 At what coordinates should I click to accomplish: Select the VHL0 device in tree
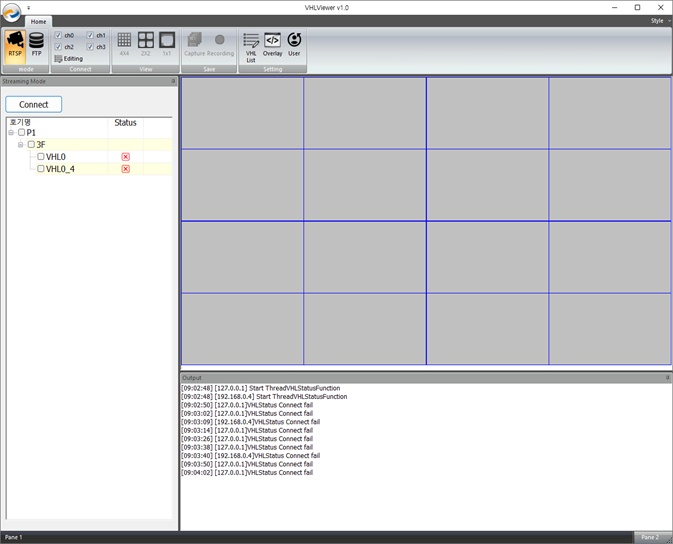point(56,157)
